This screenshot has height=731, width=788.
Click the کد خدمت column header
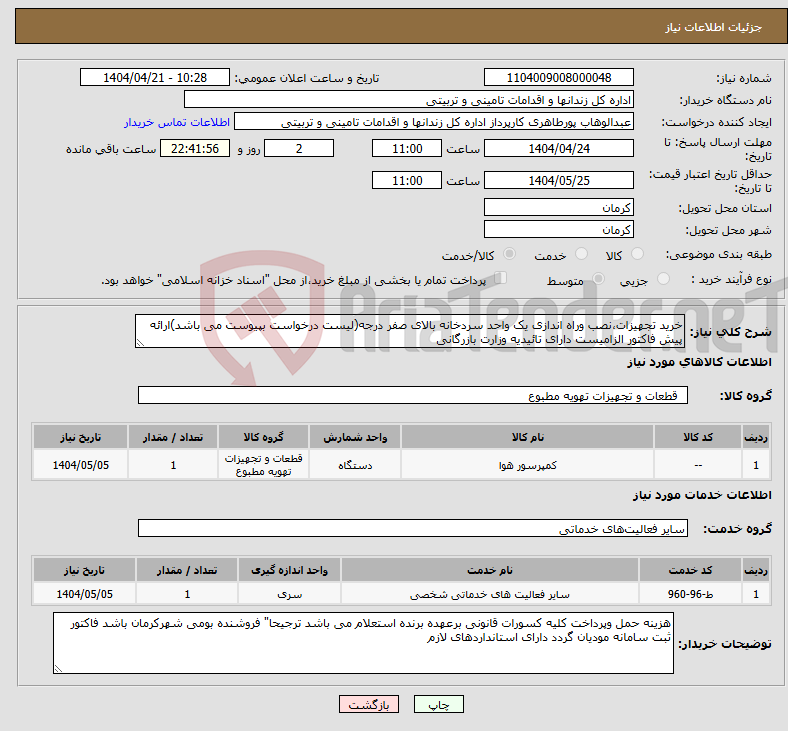pos(691,570)
